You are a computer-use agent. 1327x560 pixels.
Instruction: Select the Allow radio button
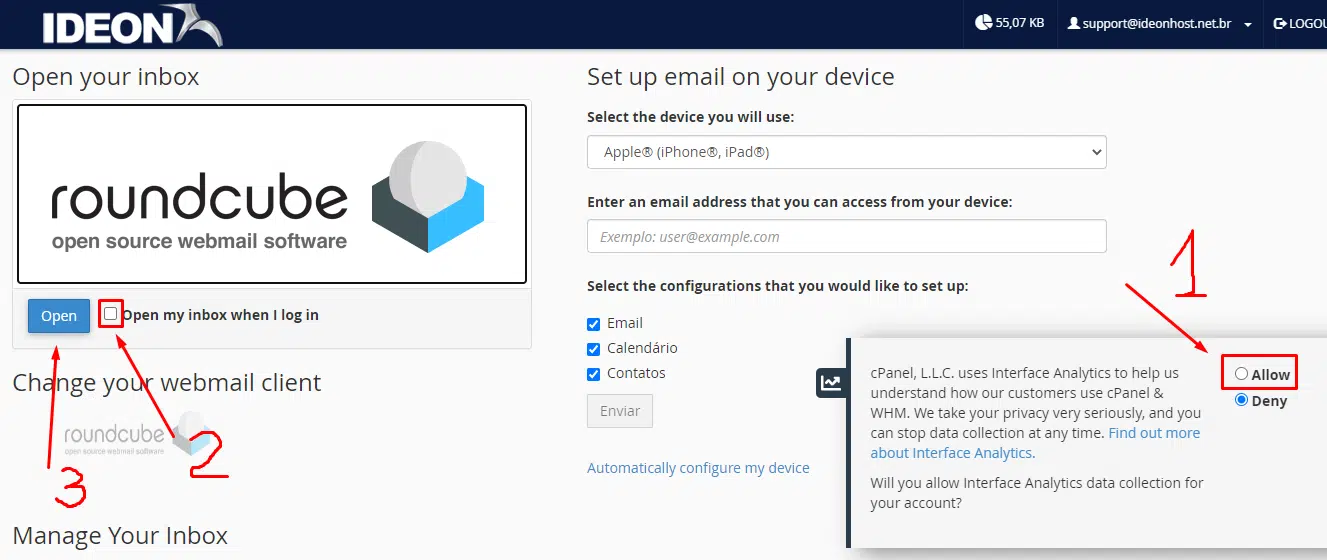point(1241,374)
